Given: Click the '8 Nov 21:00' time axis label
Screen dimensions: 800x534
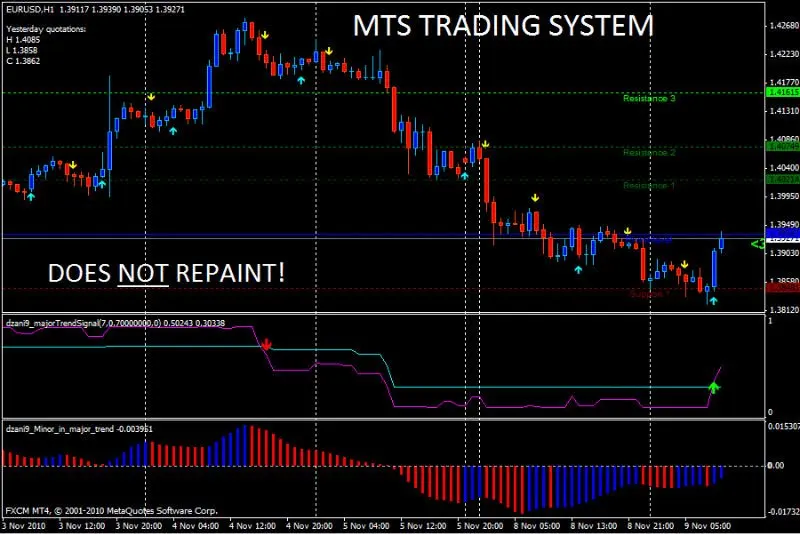Looking at the screenshot, I should 651,526.
